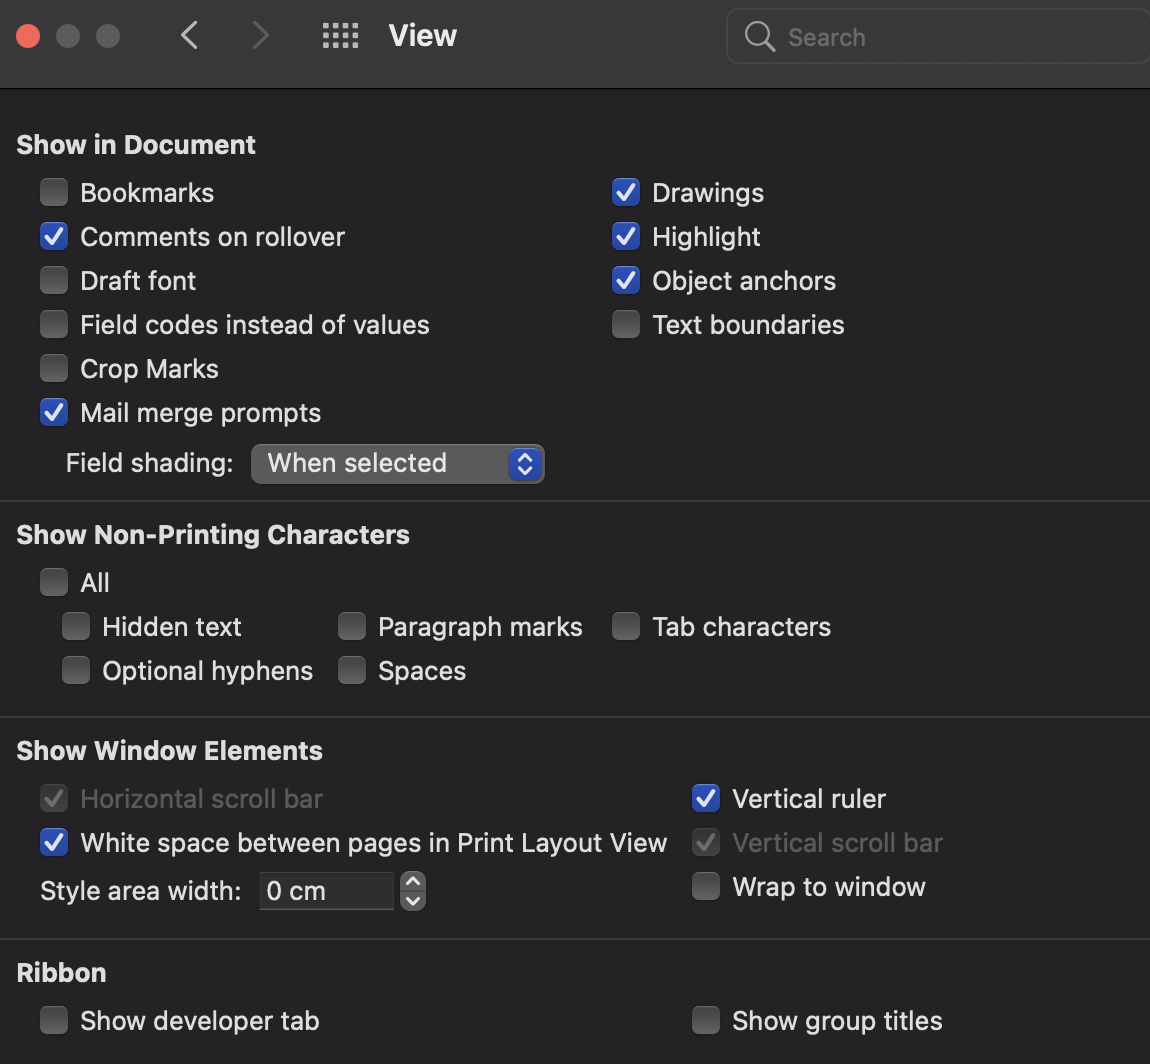The image size is (1150, 1064).
Task: Click the back navigation arrow
Action: pos(189,36)
